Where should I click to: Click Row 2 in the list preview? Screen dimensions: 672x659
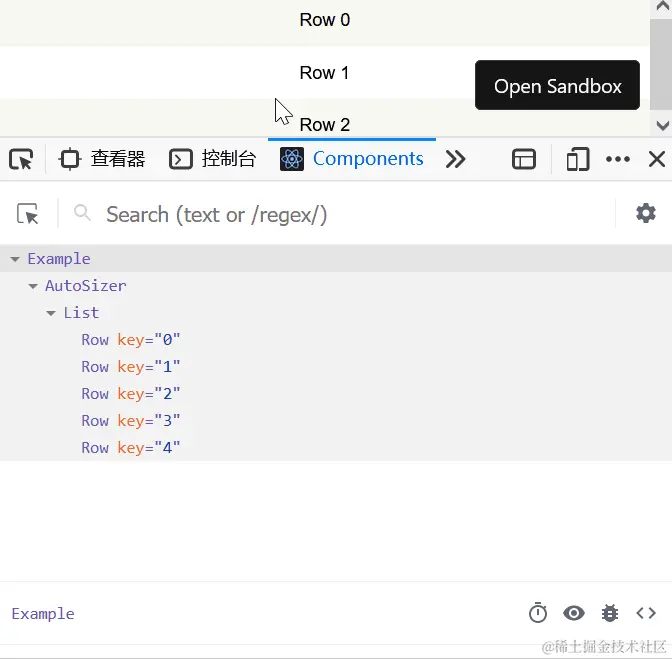coord(324,125)
